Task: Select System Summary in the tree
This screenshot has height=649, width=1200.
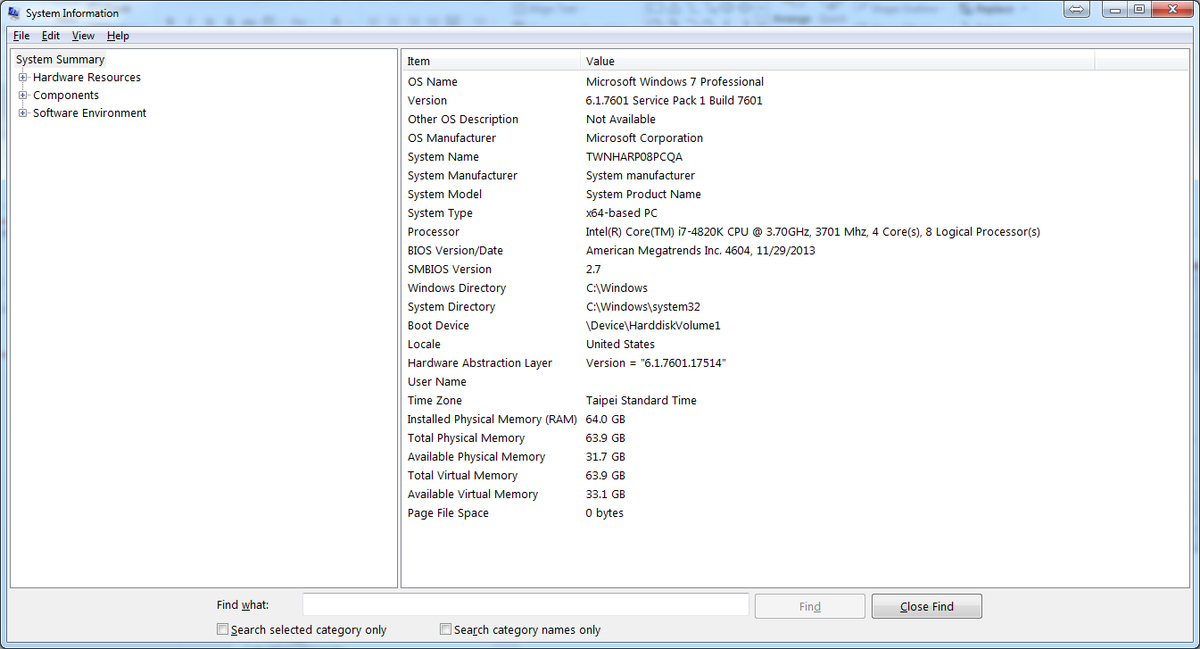Action: [x=60, y=59]
